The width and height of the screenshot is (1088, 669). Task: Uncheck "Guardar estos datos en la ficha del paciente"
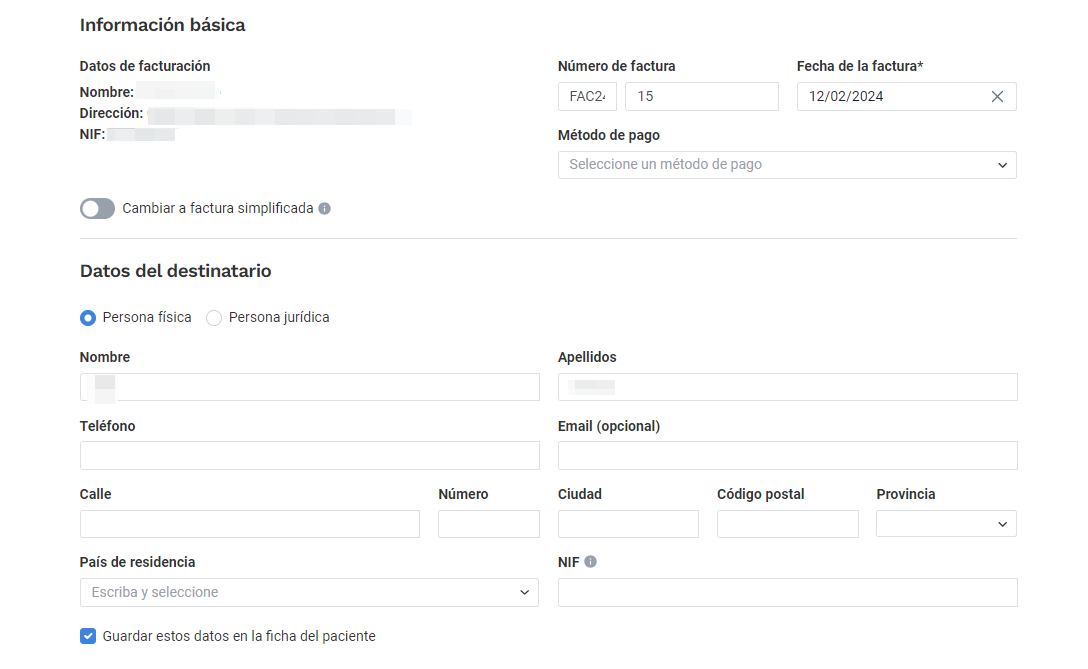[x=88, y=635]
